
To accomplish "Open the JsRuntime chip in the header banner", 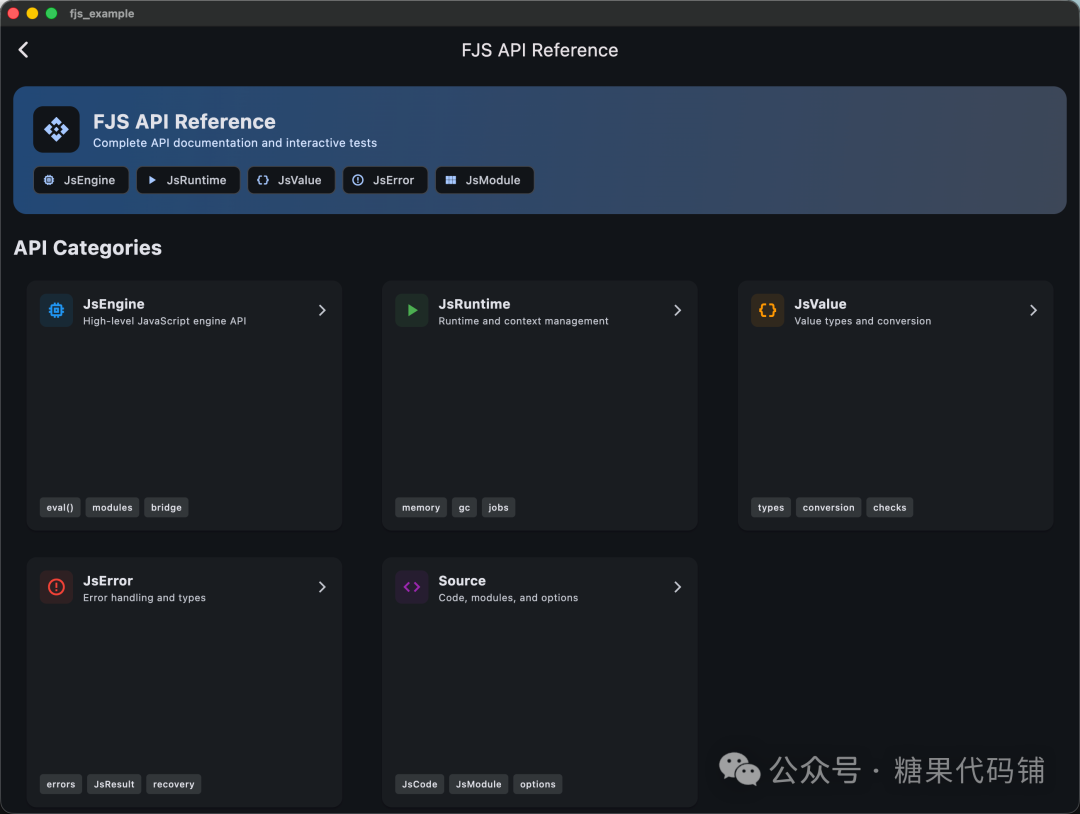I will pos(188,180).
